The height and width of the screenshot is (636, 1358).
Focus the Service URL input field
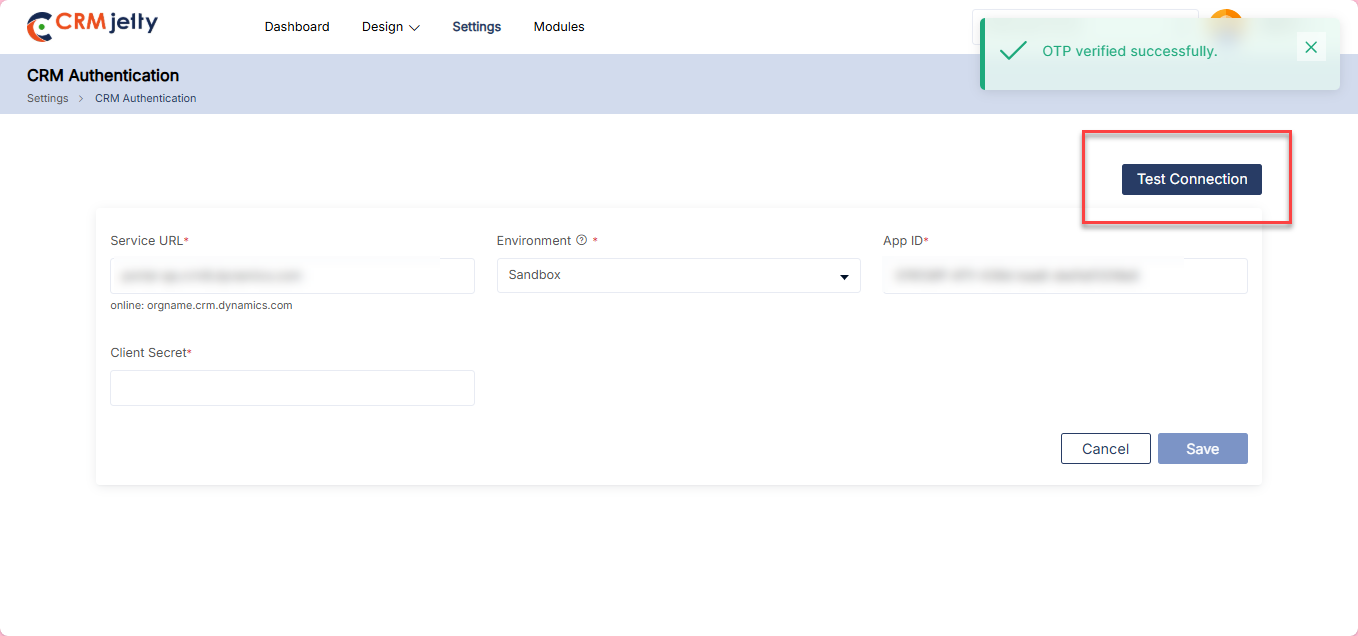pyautogui.click(x=292, y=276)
